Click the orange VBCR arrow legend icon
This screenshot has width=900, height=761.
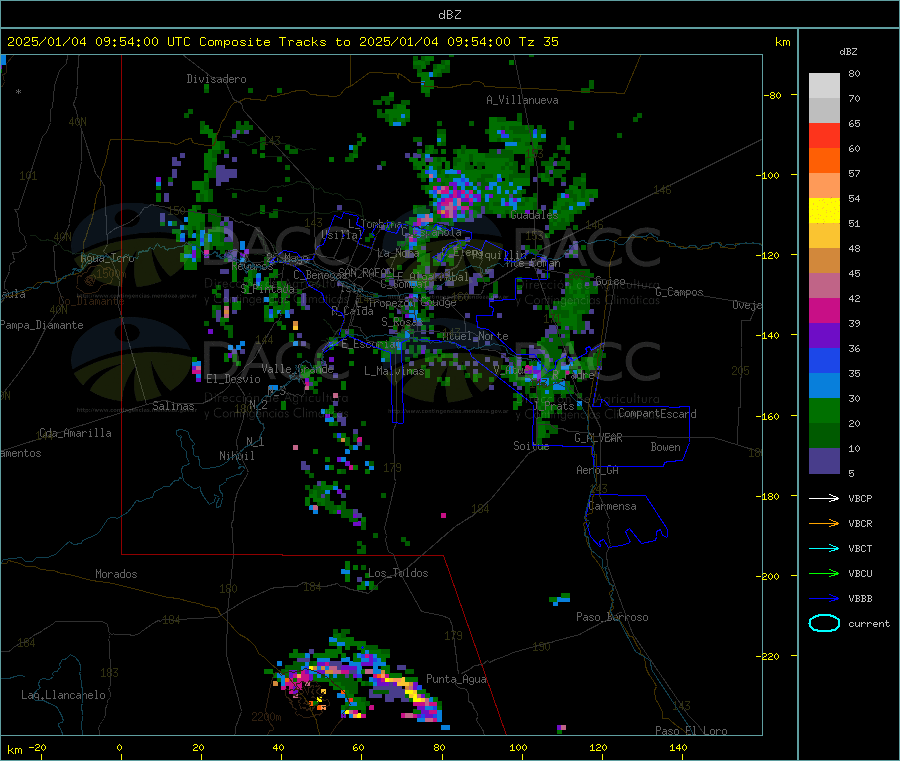point(824,523)
